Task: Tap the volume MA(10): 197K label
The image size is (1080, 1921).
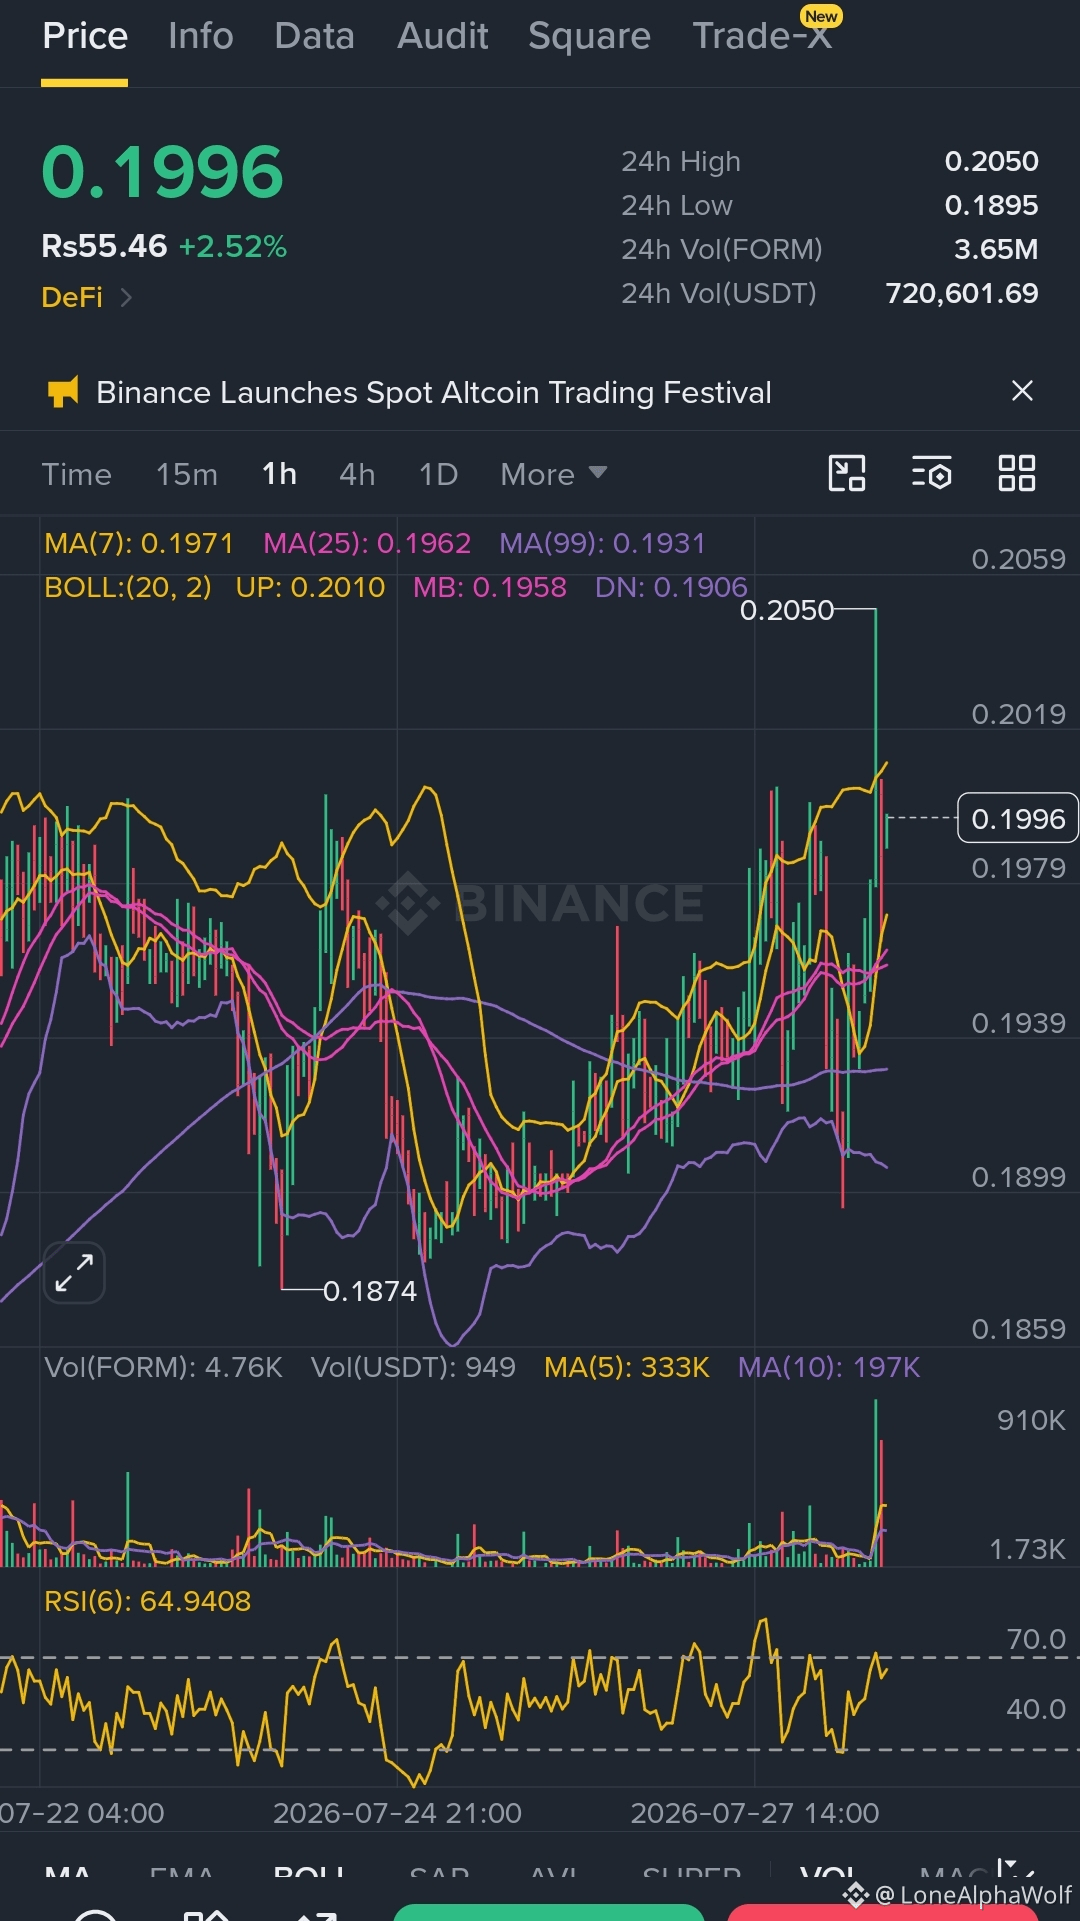Action: tap(829, 1367)
